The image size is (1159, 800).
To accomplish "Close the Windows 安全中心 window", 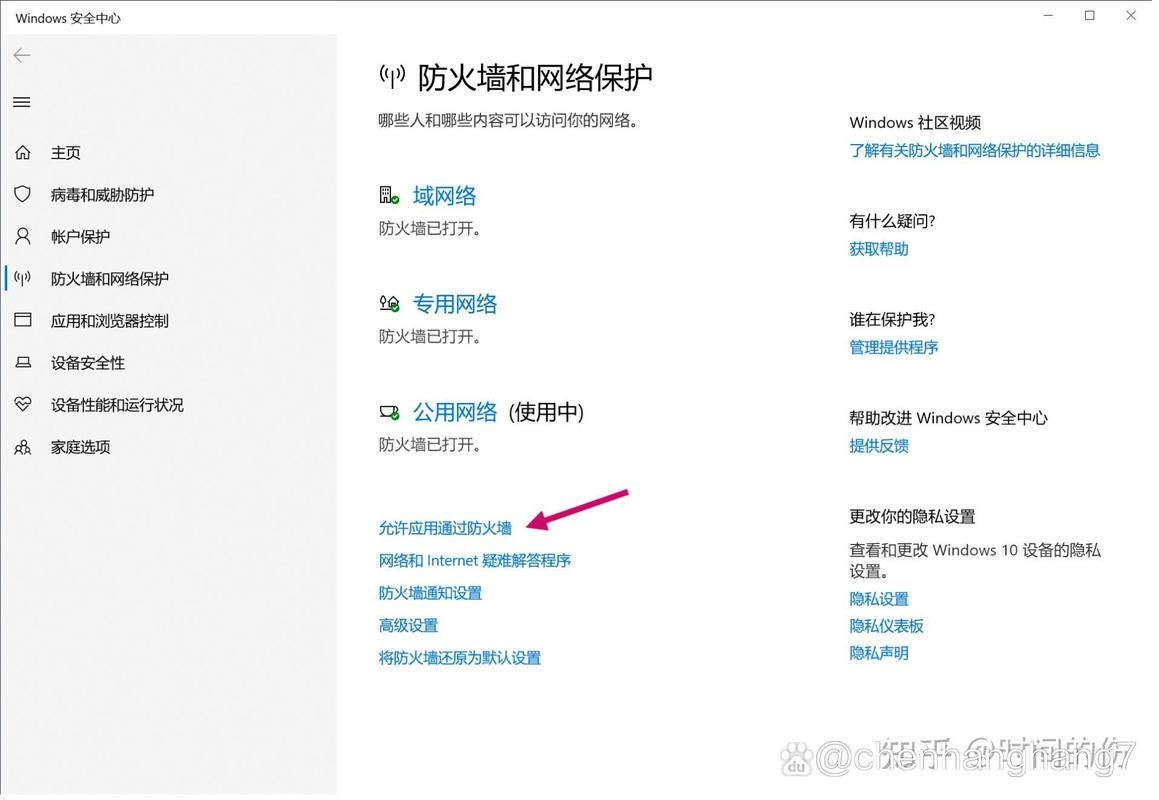I will [1130, 16].
